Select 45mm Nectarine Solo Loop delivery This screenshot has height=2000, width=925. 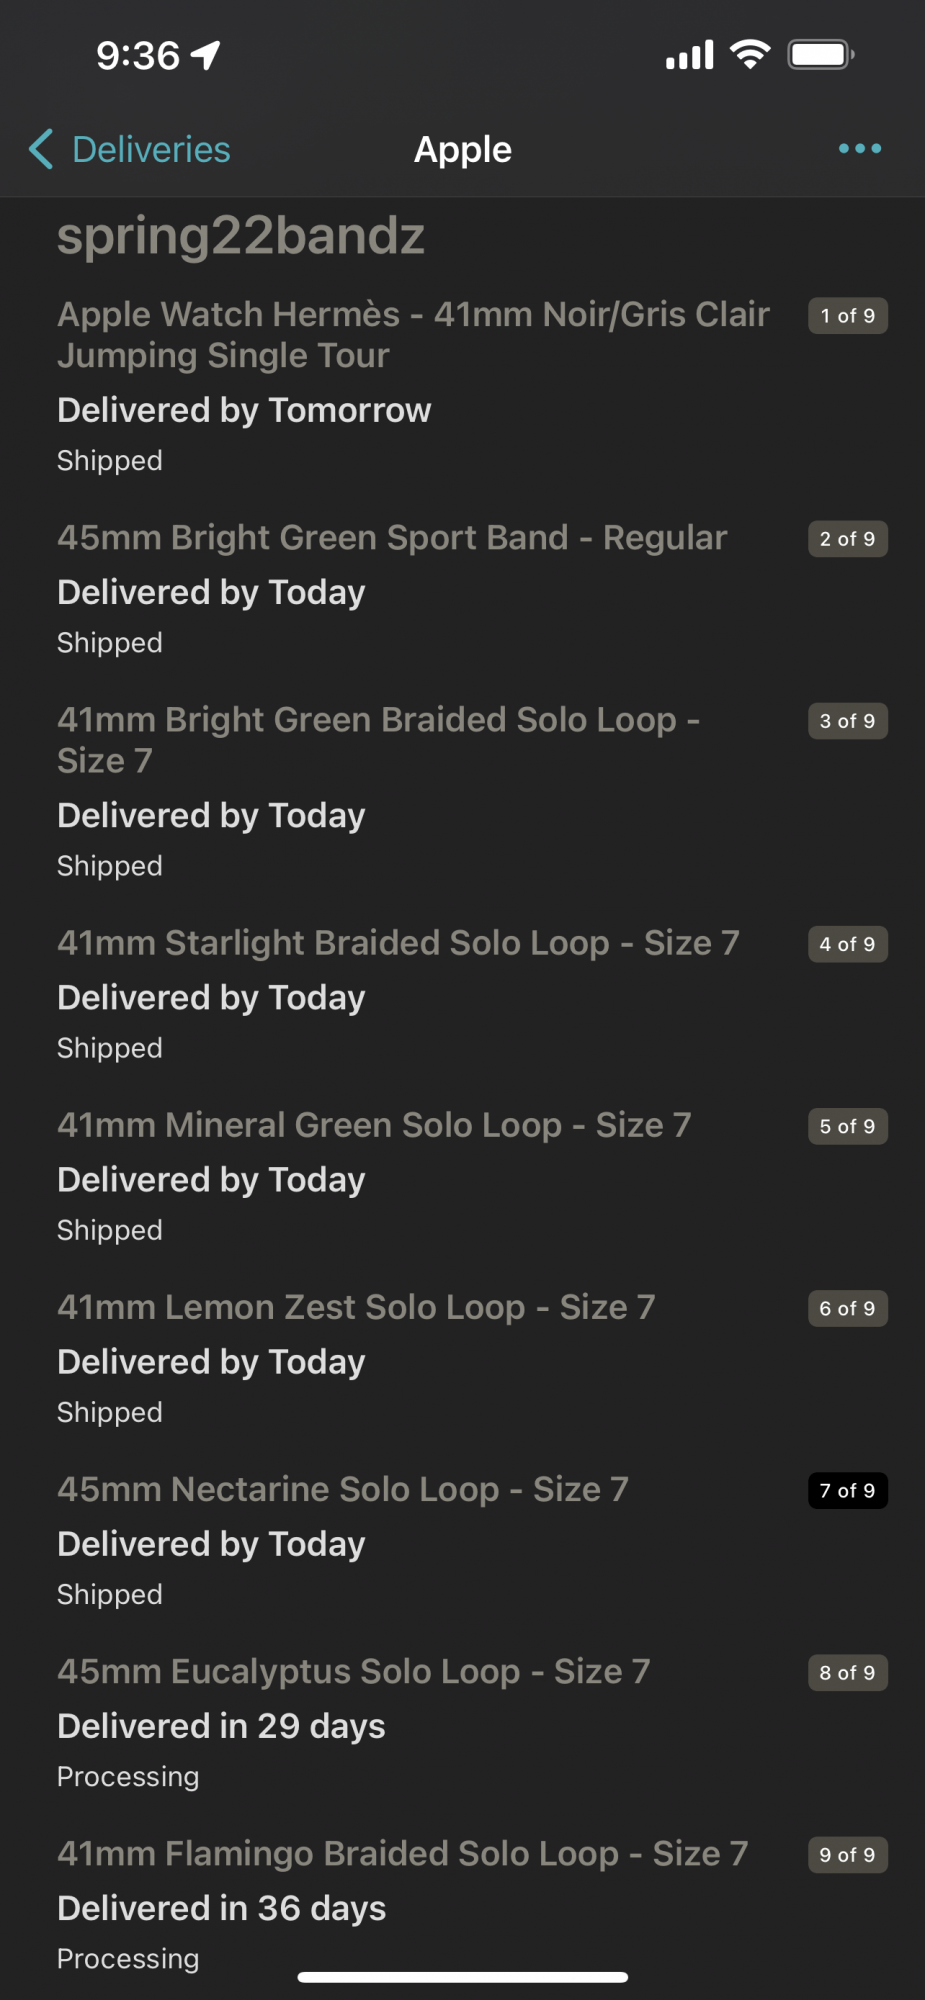tap(343, 1489)
